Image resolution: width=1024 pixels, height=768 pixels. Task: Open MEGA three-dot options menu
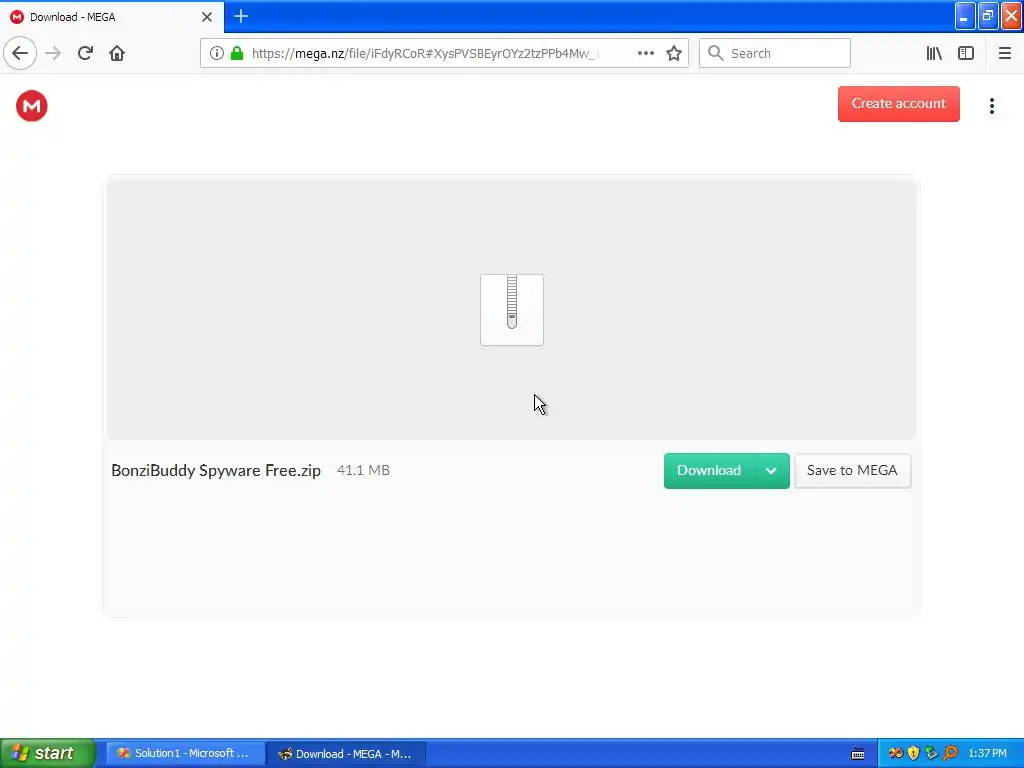click(x=992, y=106)
